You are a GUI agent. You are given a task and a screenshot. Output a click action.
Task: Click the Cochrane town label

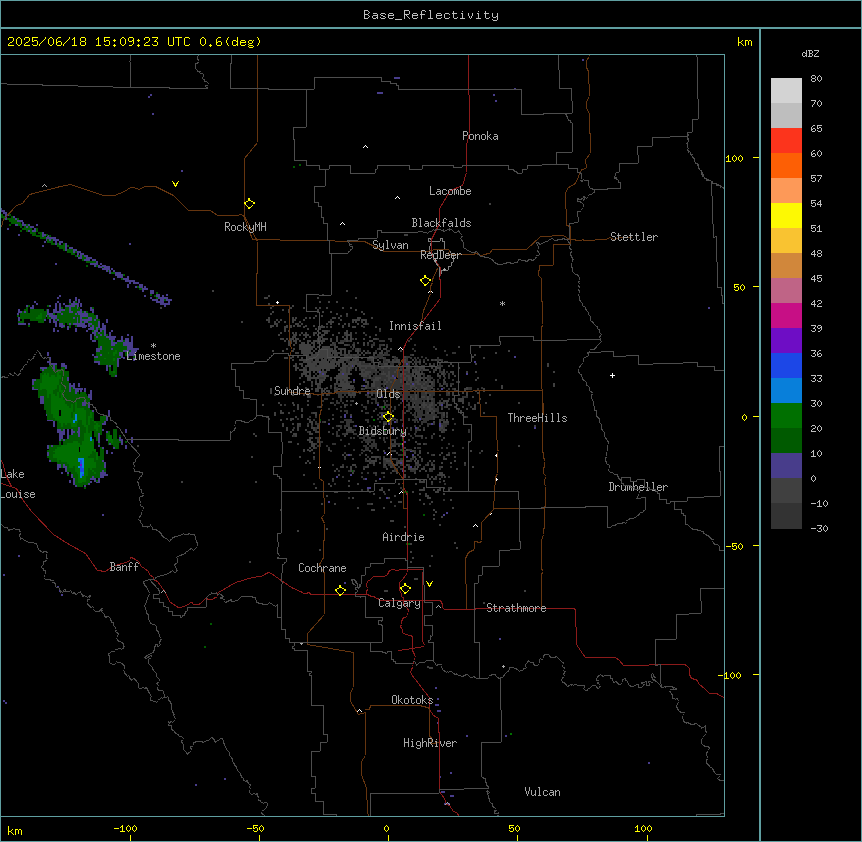[322, 568]
